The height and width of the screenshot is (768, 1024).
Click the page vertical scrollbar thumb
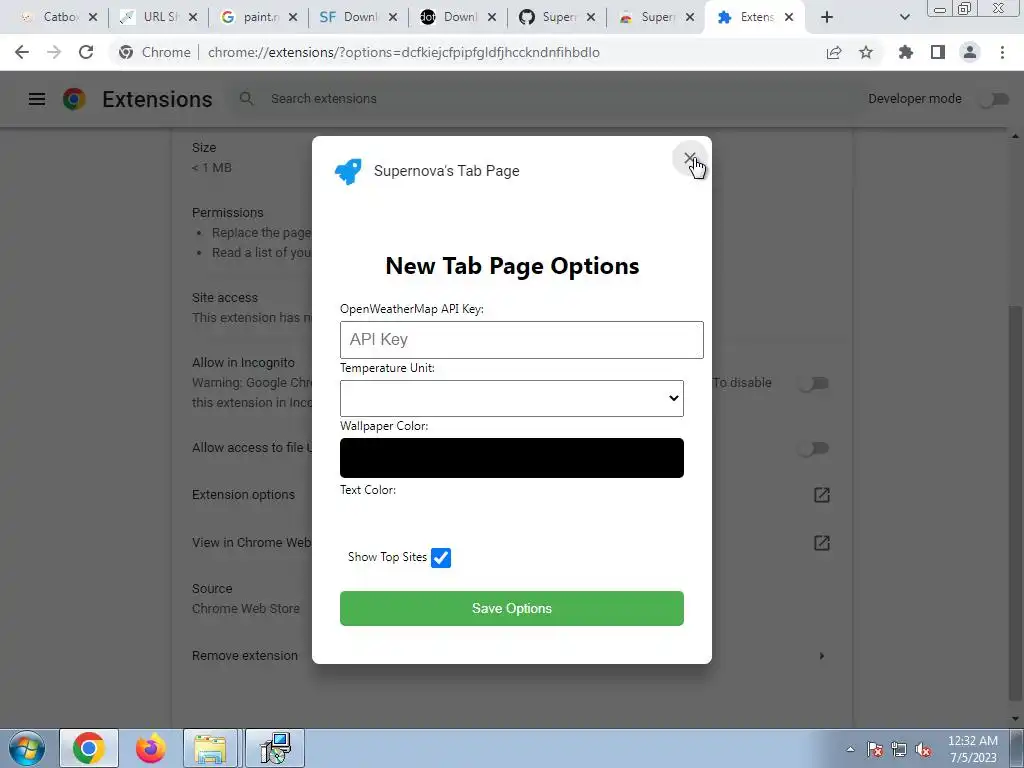1015,503
